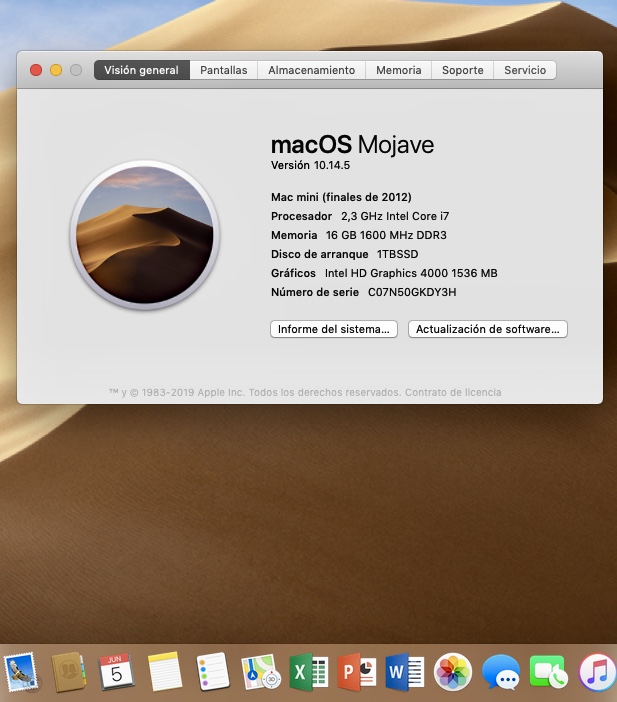Minimize the window with yellow button
Screen dimensions: 617x702
click(x=56, y=70)
